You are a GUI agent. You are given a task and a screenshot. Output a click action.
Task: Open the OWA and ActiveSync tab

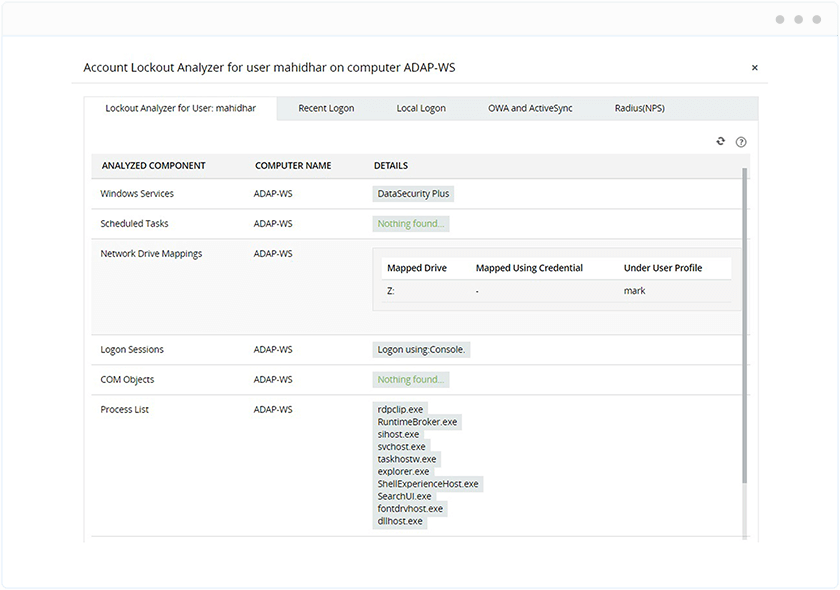point(530,108)
